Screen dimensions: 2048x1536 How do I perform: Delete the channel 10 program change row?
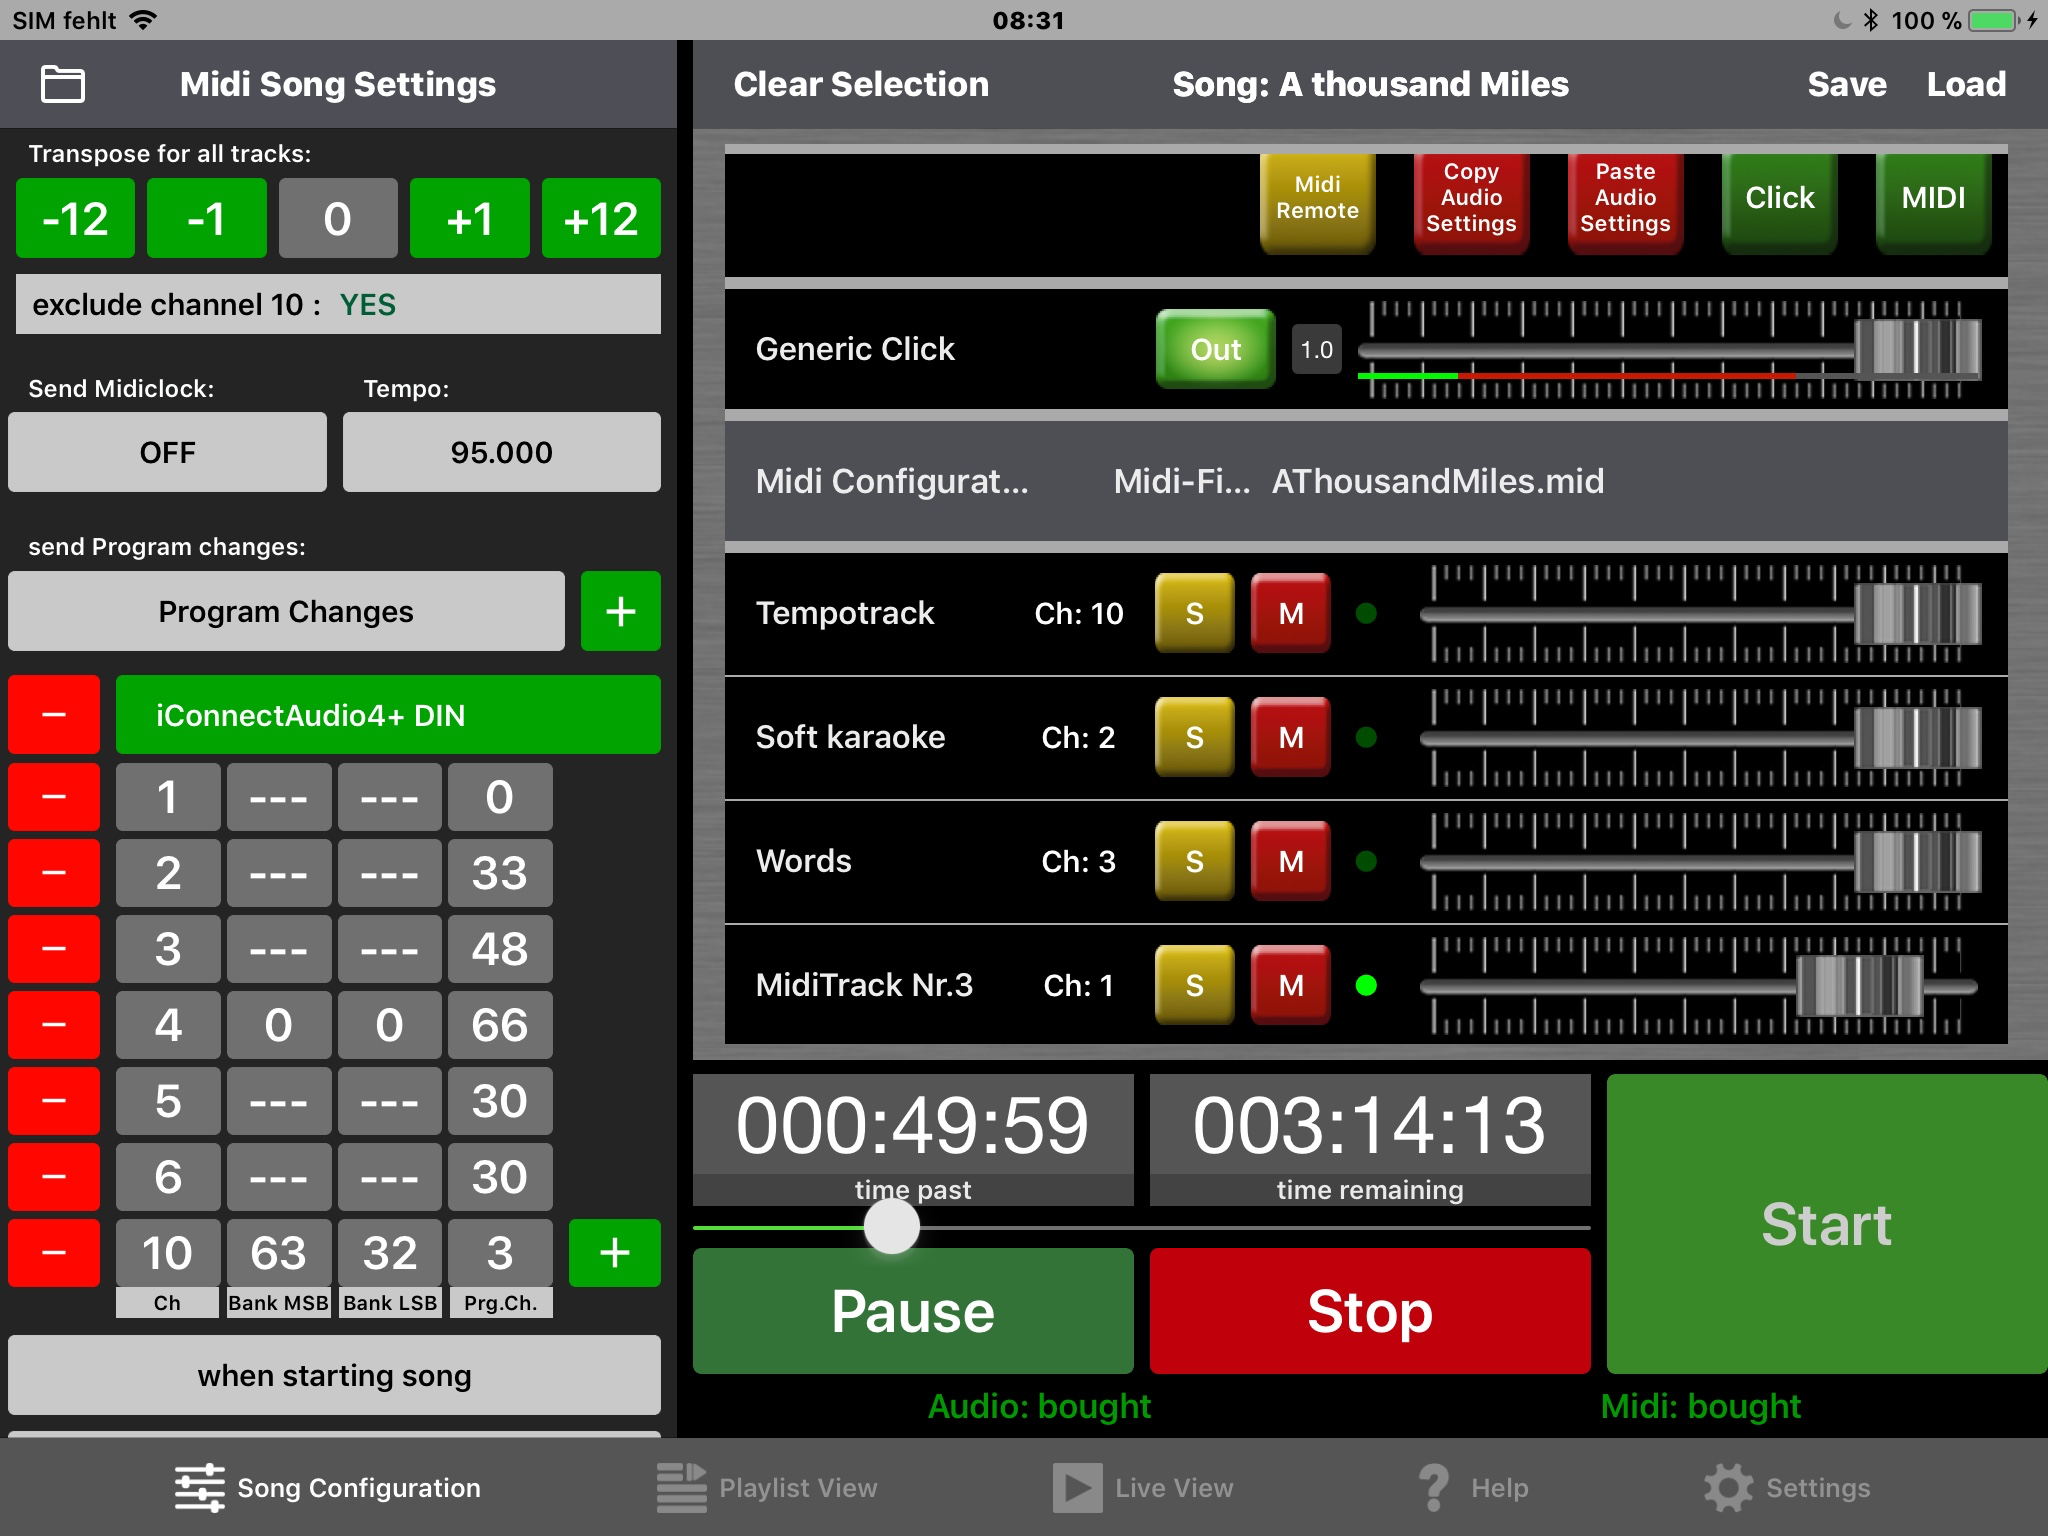(x=54, y=1252)
